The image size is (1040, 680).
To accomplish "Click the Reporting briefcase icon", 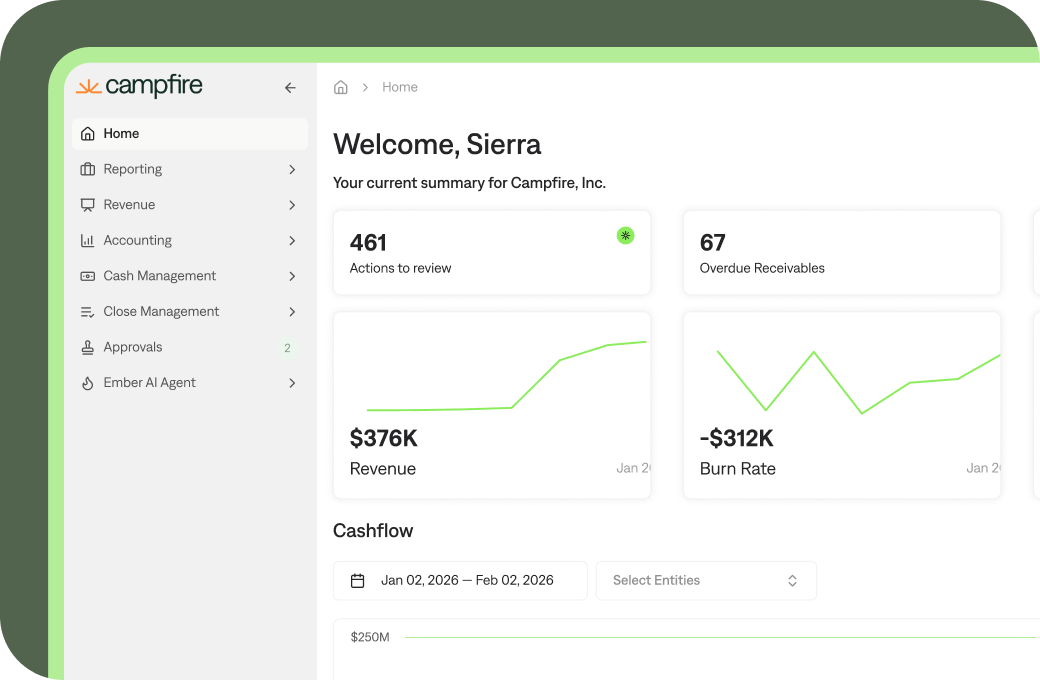I will pyautogui.click(x=88, y=169).
